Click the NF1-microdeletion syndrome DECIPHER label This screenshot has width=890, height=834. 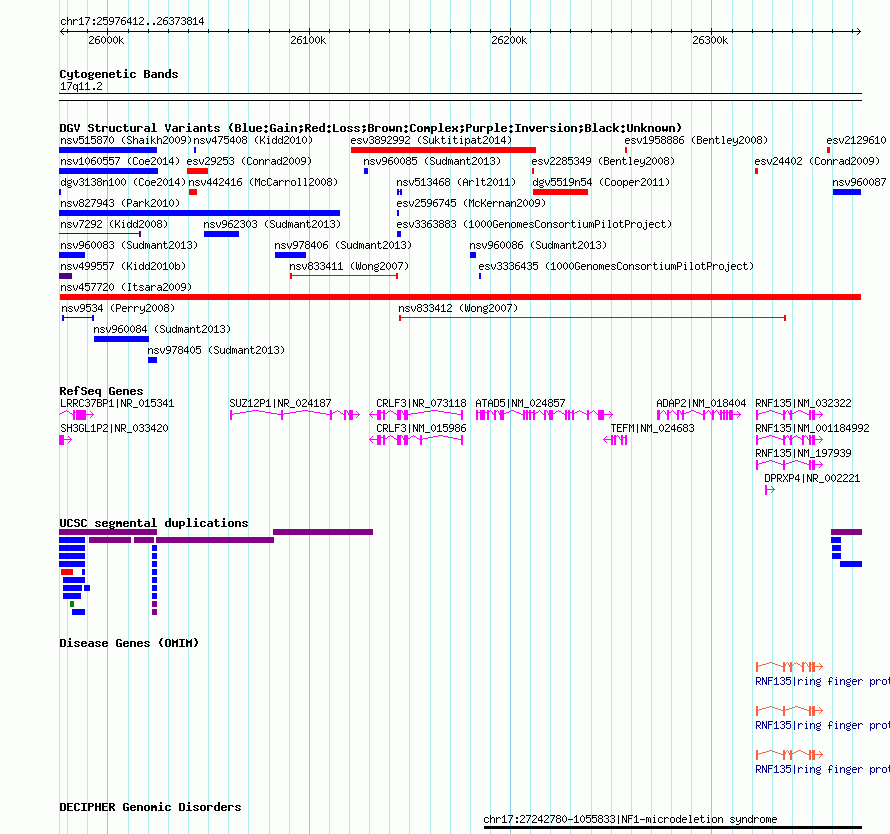(630, 819)
